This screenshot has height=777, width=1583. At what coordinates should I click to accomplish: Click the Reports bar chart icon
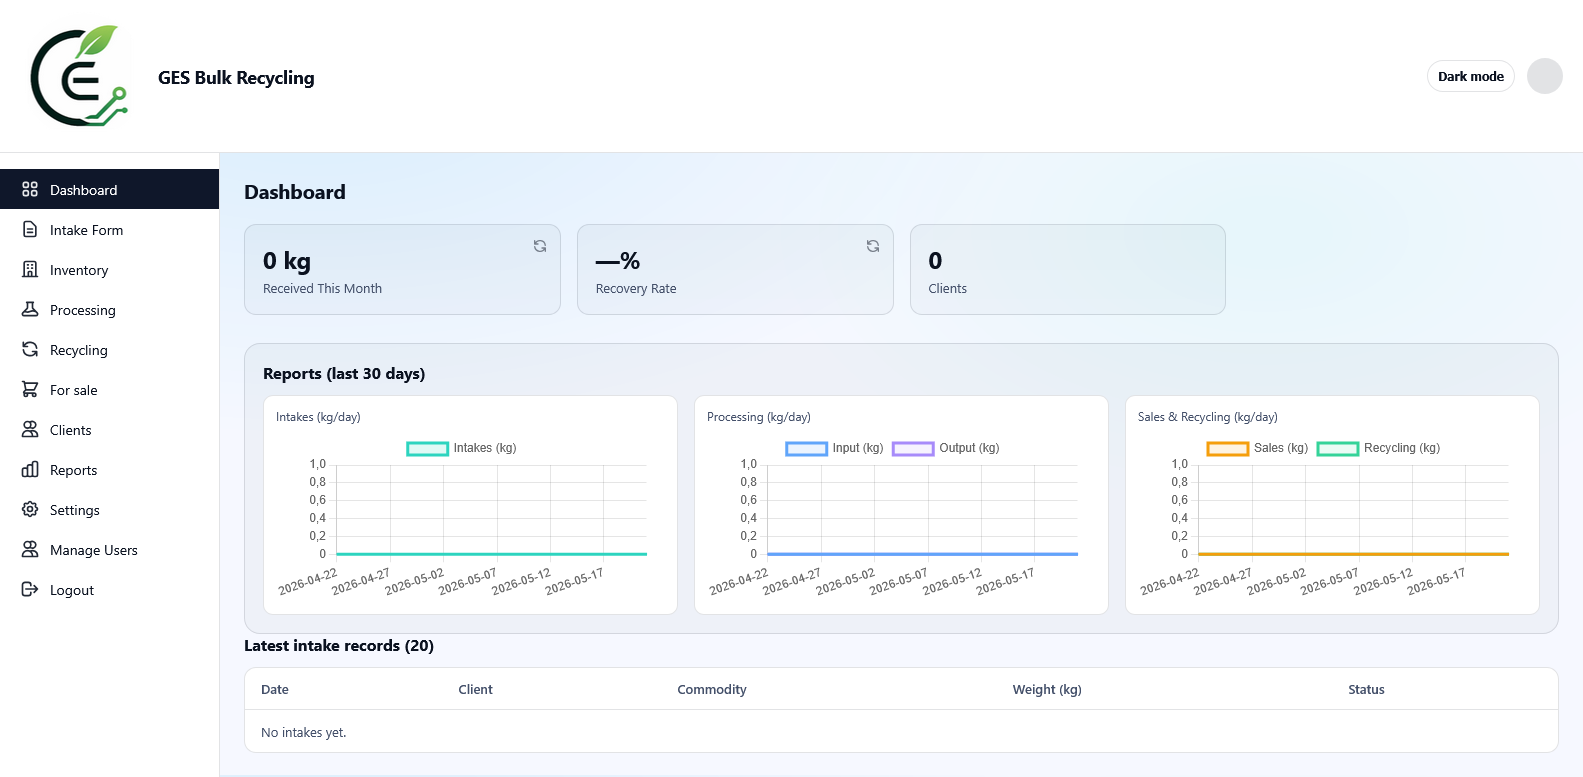tap(30, 469)
